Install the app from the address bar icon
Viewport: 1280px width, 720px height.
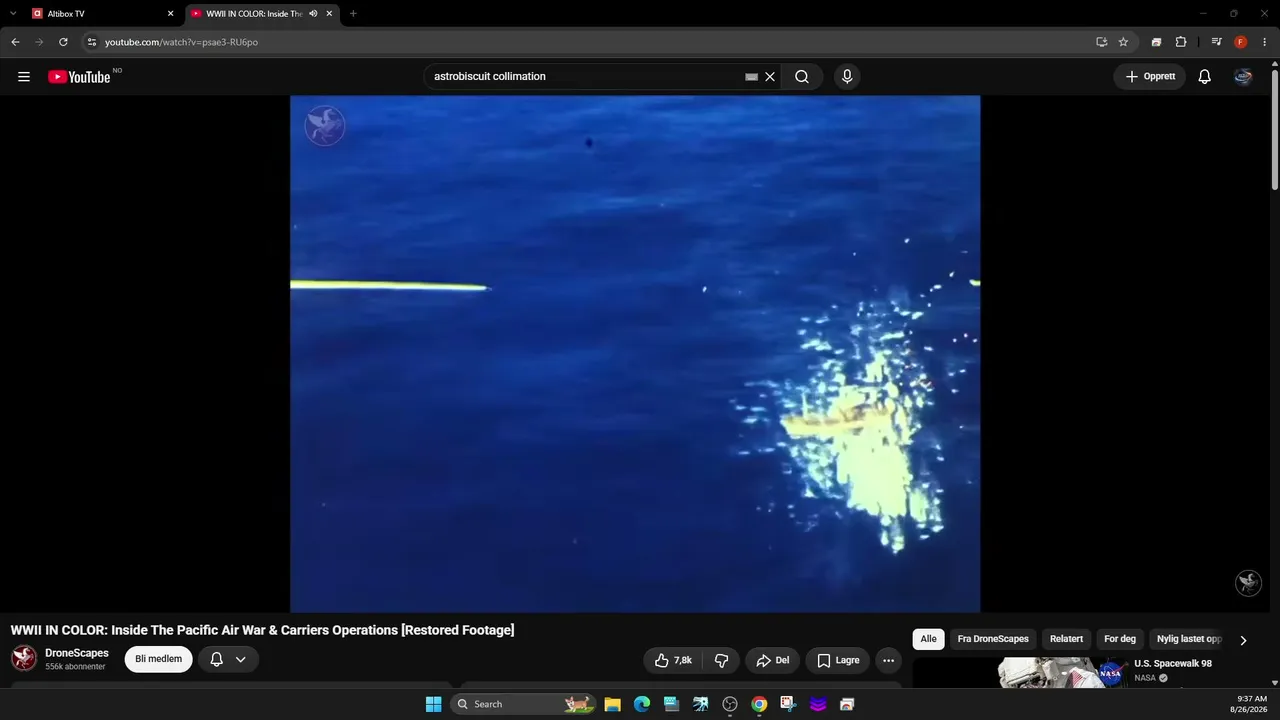tap(1101, 42)
